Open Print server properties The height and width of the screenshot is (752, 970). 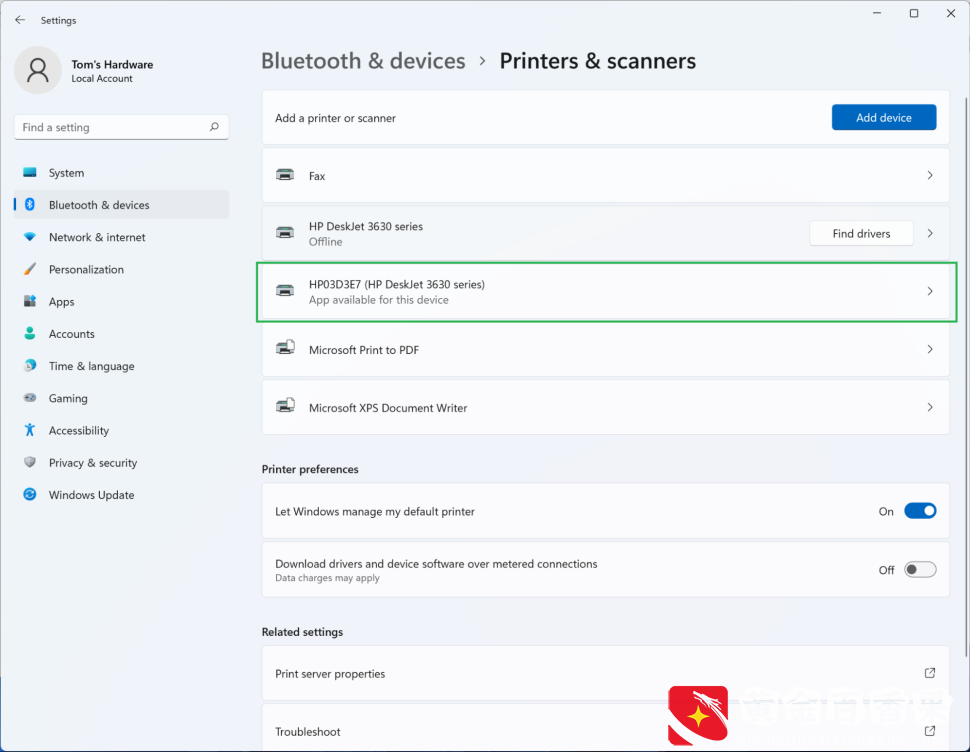pos(606,673)
